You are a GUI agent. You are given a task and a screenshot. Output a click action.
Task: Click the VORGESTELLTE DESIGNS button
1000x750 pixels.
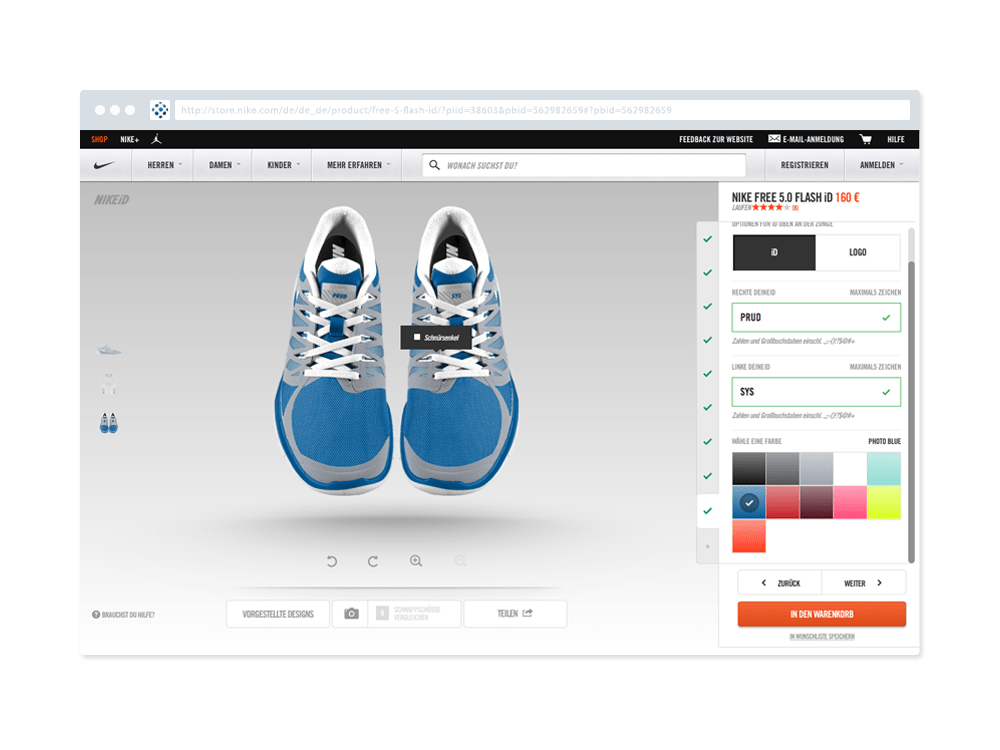[x=278, y=614]
